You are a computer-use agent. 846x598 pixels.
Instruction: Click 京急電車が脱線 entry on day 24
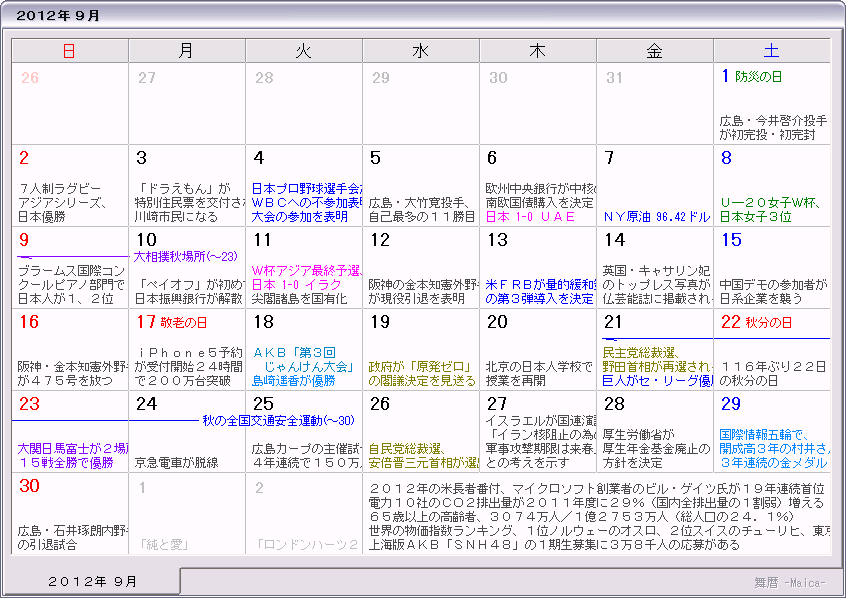(x=176, y=463)
